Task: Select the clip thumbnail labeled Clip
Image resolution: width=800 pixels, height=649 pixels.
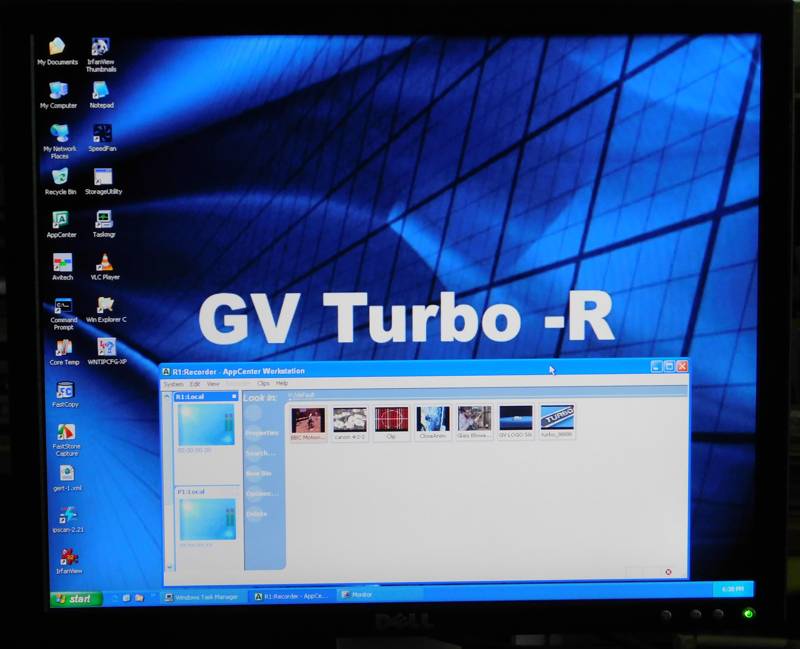Action: click(391, 423)
